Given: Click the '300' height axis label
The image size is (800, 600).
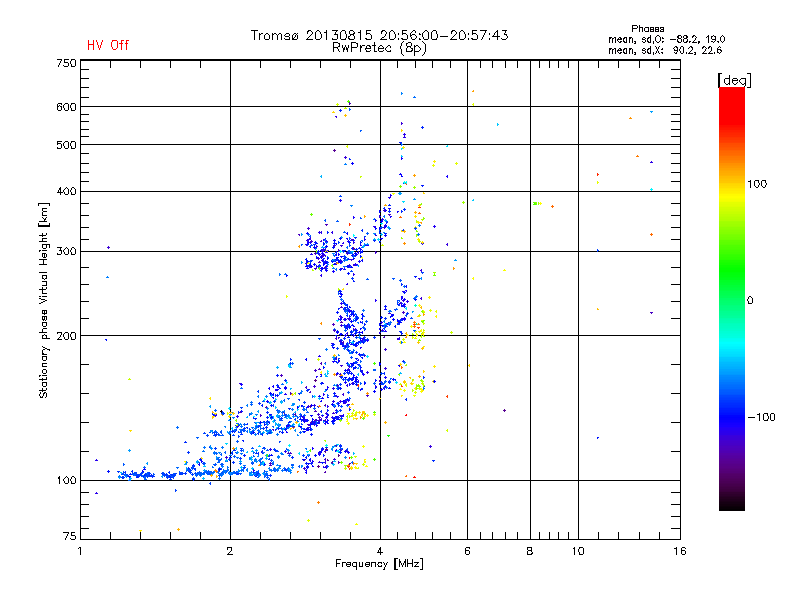Looking at the screenshot, I should (x=66, y=252).
